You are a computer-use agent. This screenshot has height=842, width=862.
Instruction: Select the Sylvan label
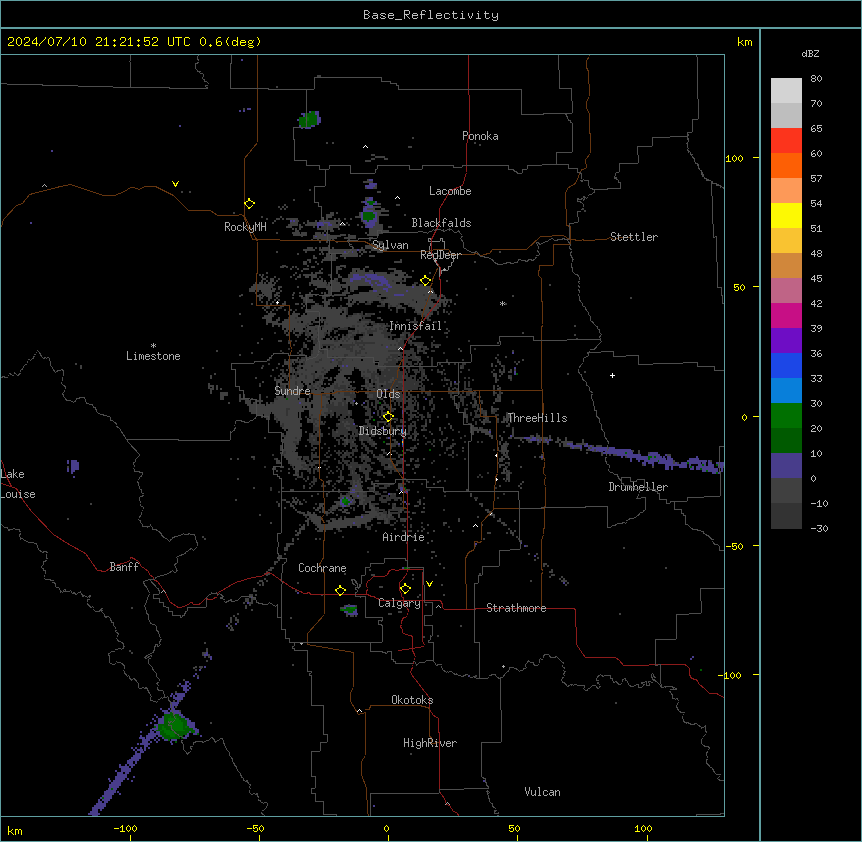tap(390, 245)
